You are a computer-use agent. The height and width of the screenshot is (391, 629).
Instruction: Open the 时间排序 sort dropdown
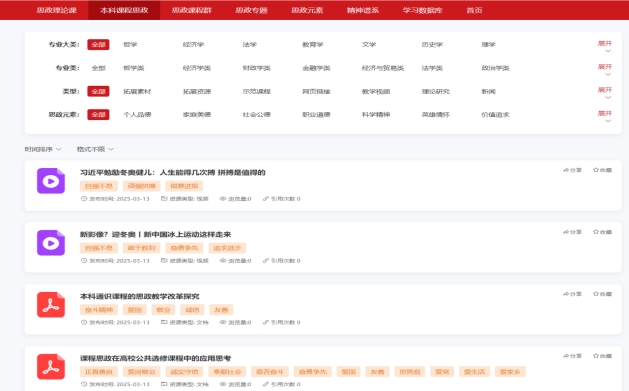pos(43,149)
